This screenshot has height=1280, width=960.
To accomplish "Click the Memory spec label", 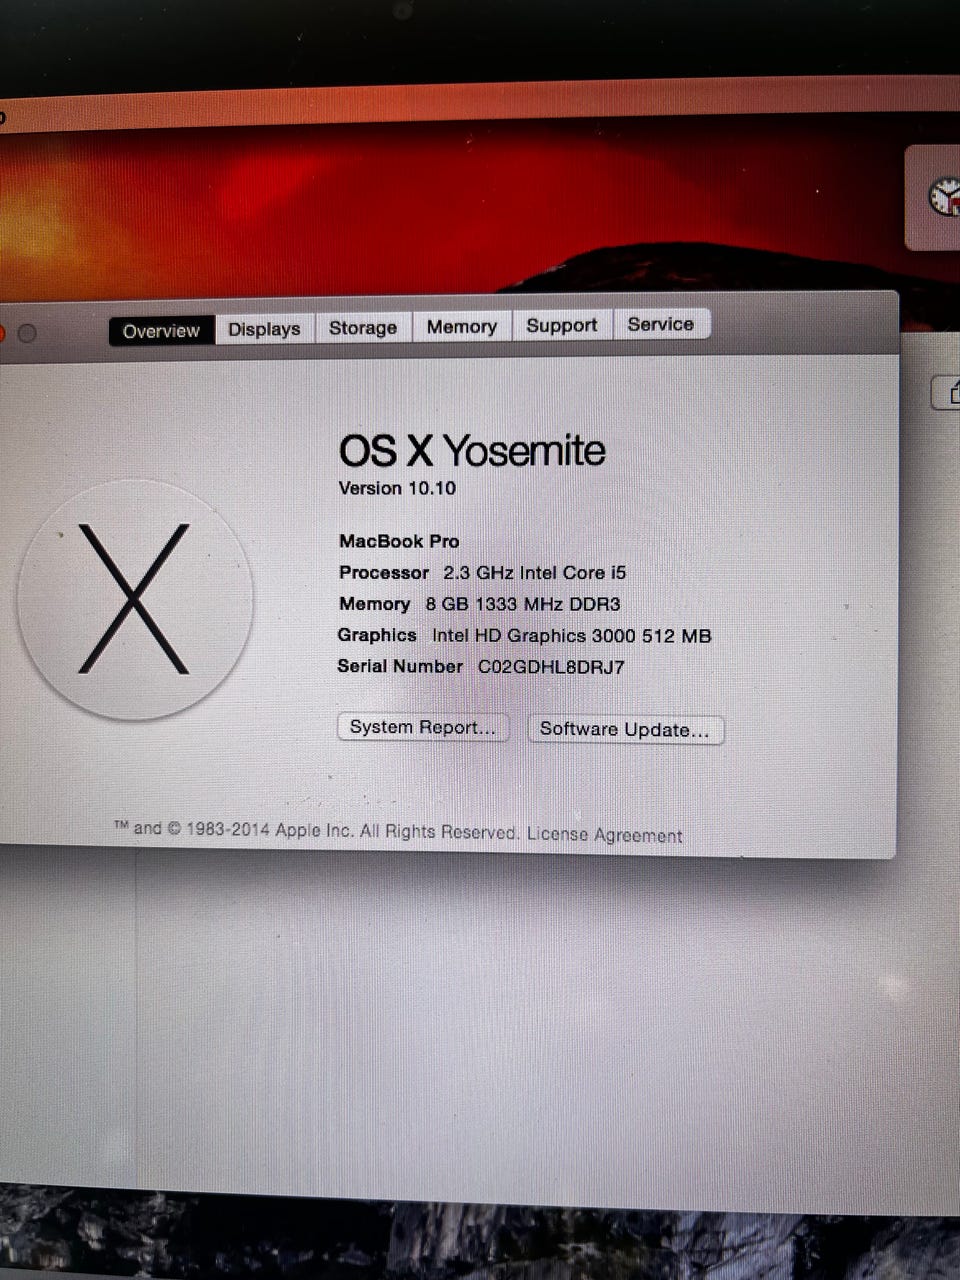I will [x=374, y=604].
